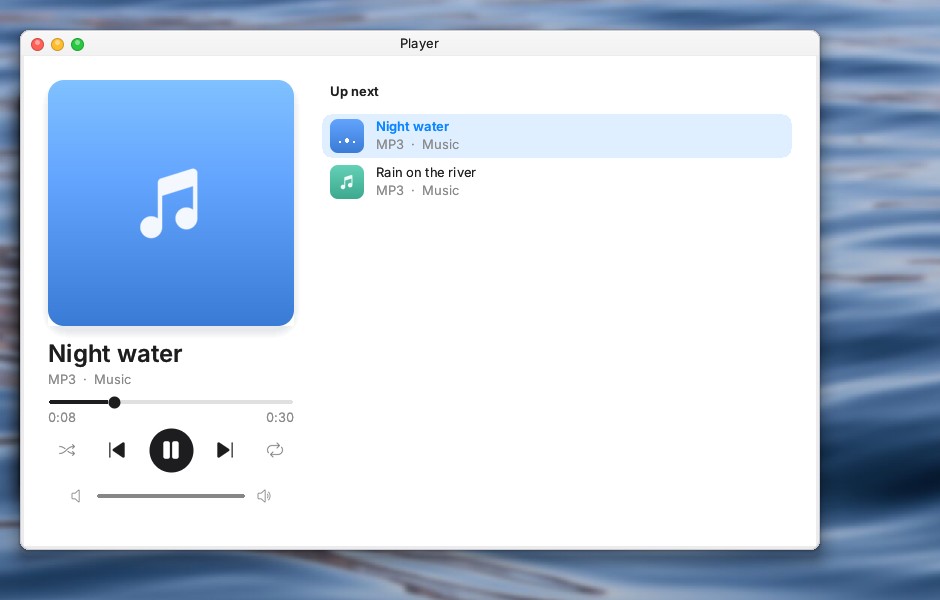Skip to previous track

117,450
